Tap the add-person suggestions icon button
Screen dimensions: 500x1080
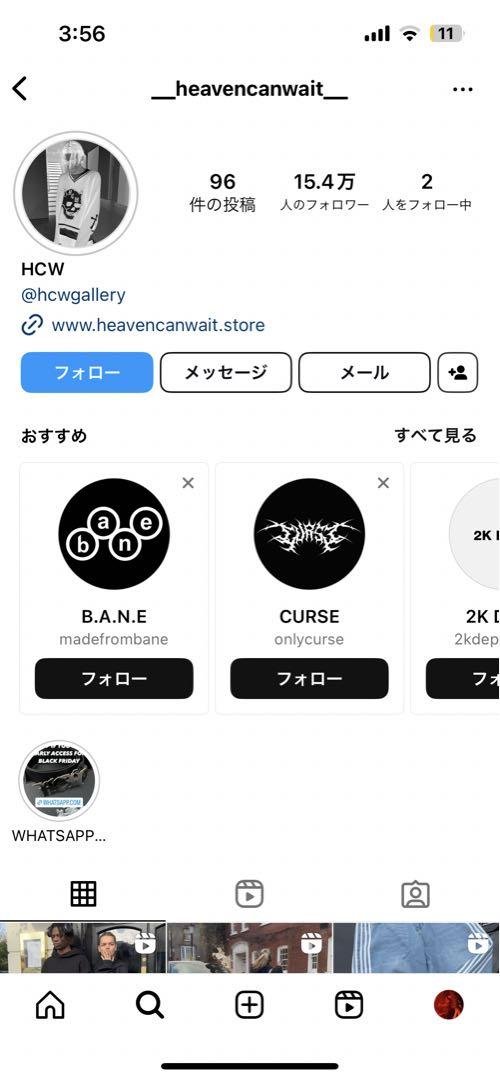[457, 373]
